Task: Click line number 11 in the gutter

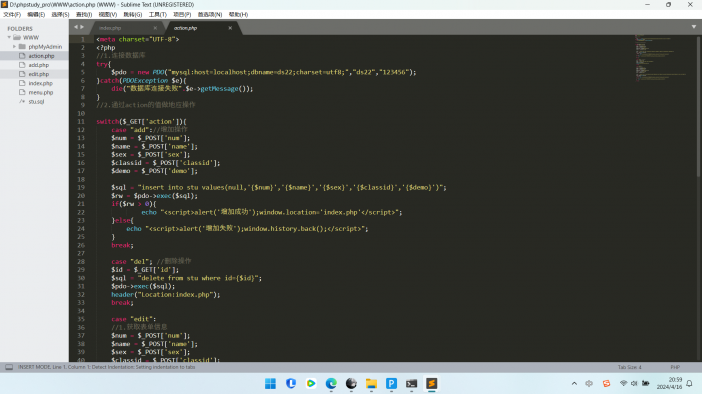Action: coord(81,121)
